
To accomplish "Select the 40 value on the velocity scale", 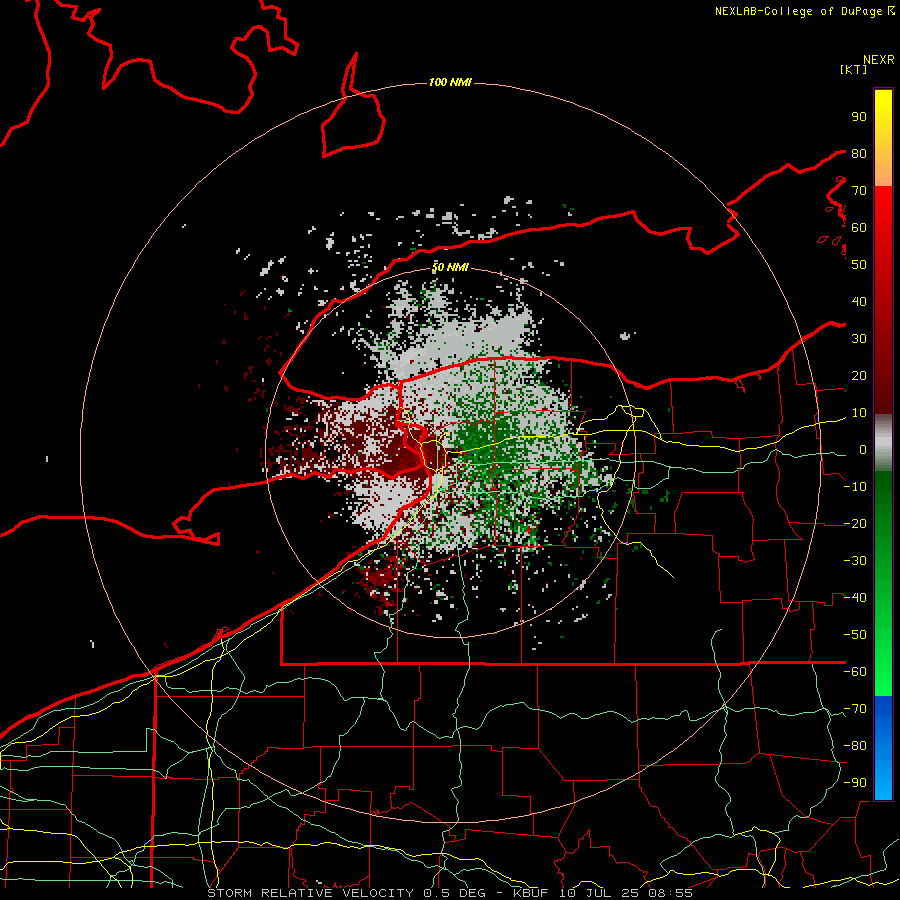I will (859, 302).
